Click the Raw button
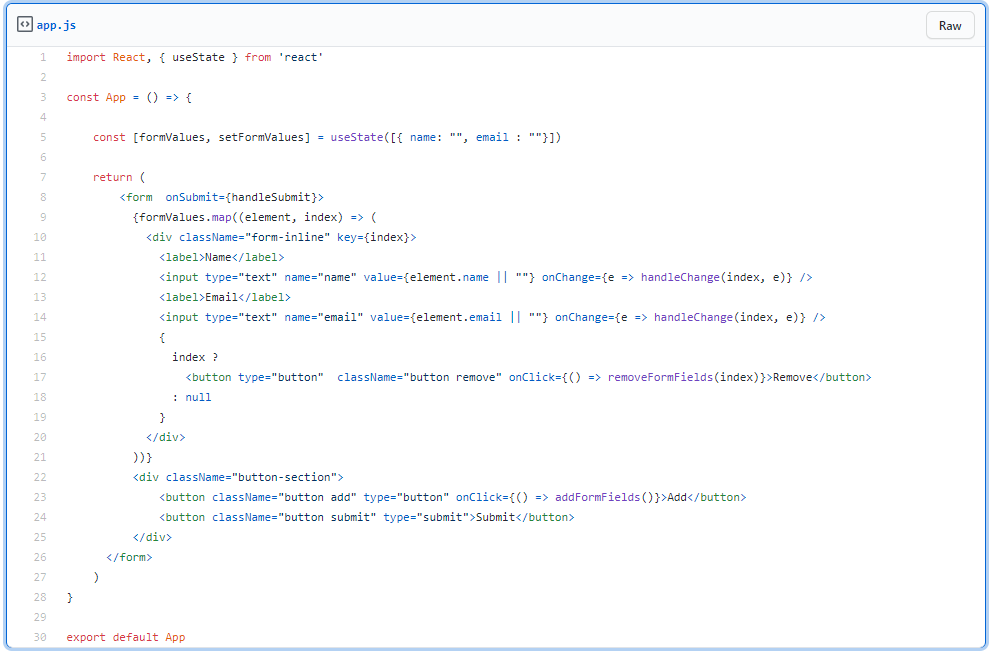The image size is (993, 654). (x=949, y=26)
